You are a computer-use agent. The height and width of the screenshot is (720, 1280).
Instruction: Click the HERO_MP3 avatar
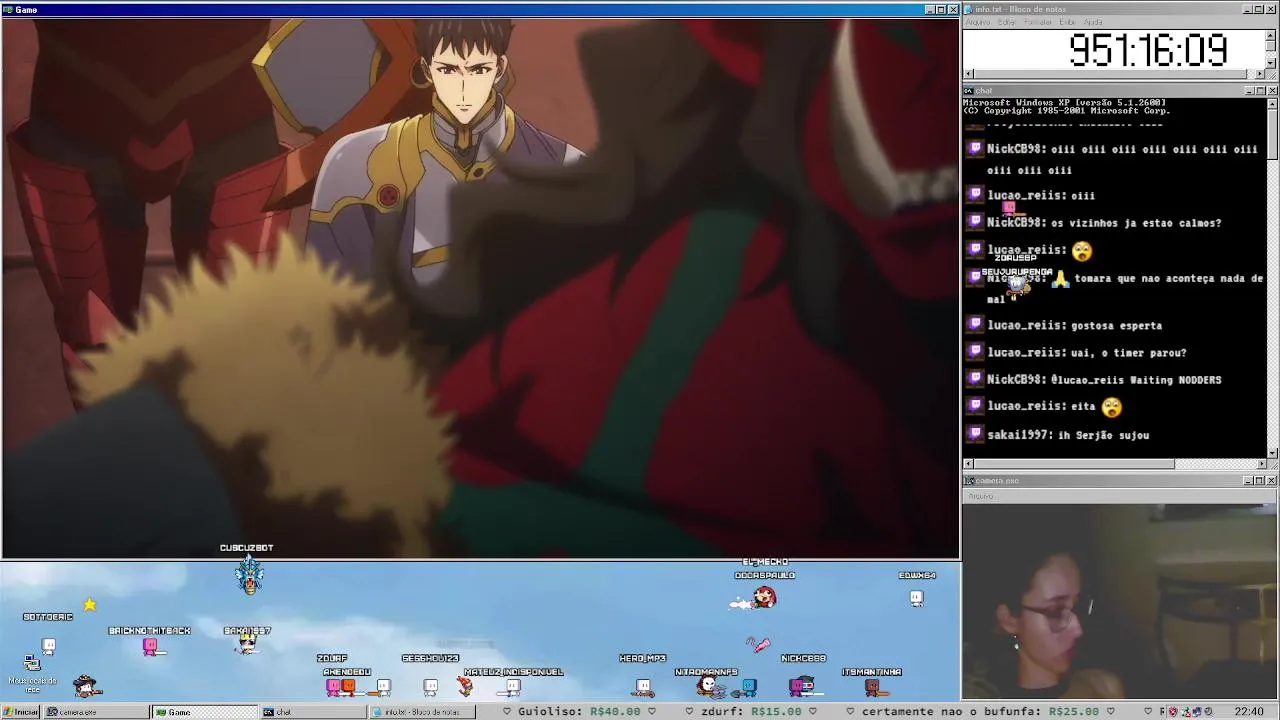pyautogui.click(x=643, y=687)
